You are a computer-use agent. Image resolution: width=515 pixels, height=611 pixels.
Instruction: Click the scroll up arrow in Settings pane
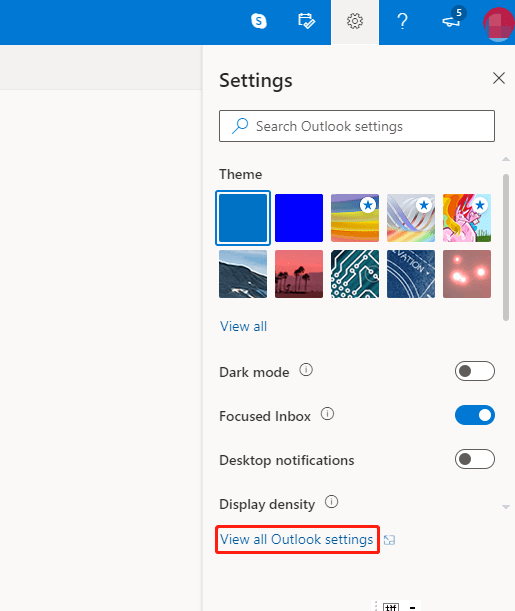506,159
